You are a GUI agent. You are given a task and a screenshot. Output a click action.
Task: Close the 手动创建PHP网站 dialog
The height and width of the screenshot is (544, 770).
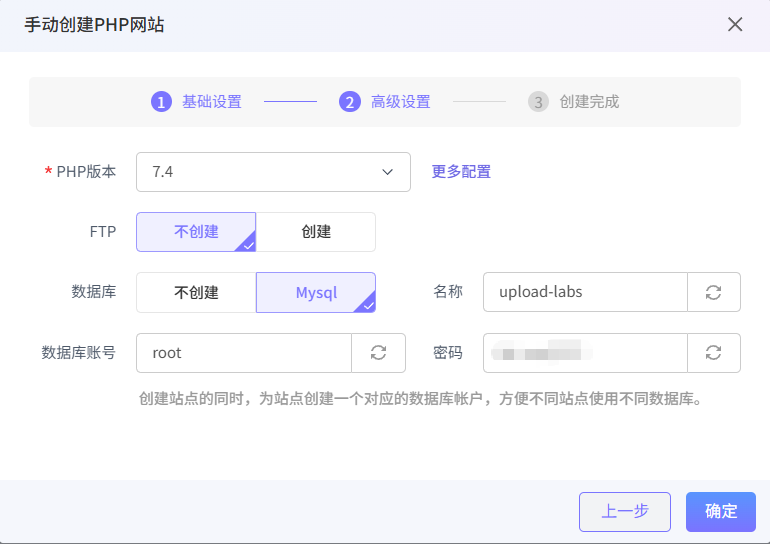(735, 24)
